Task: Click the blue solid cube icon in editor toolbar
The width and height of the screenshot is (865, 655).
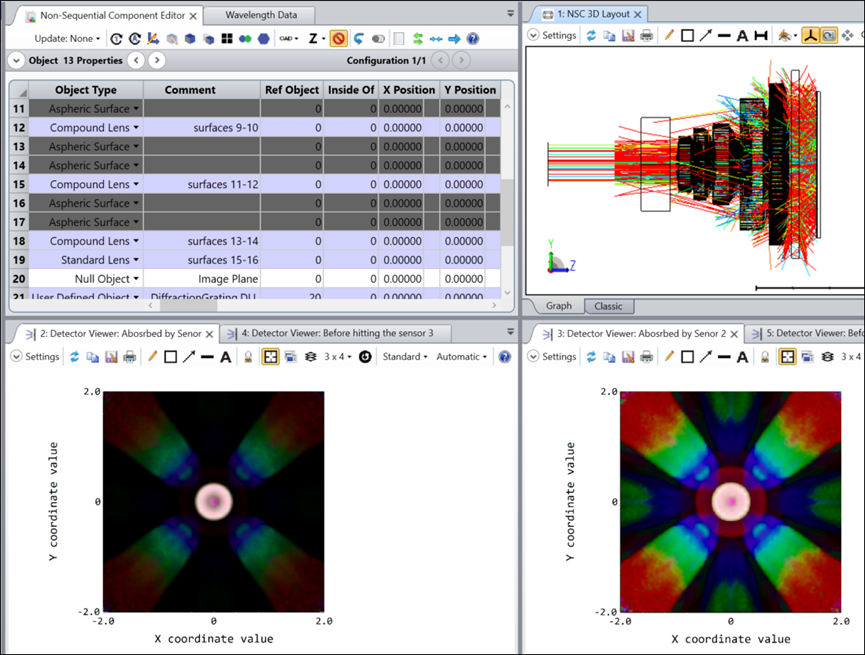Action: pos(190,39)
